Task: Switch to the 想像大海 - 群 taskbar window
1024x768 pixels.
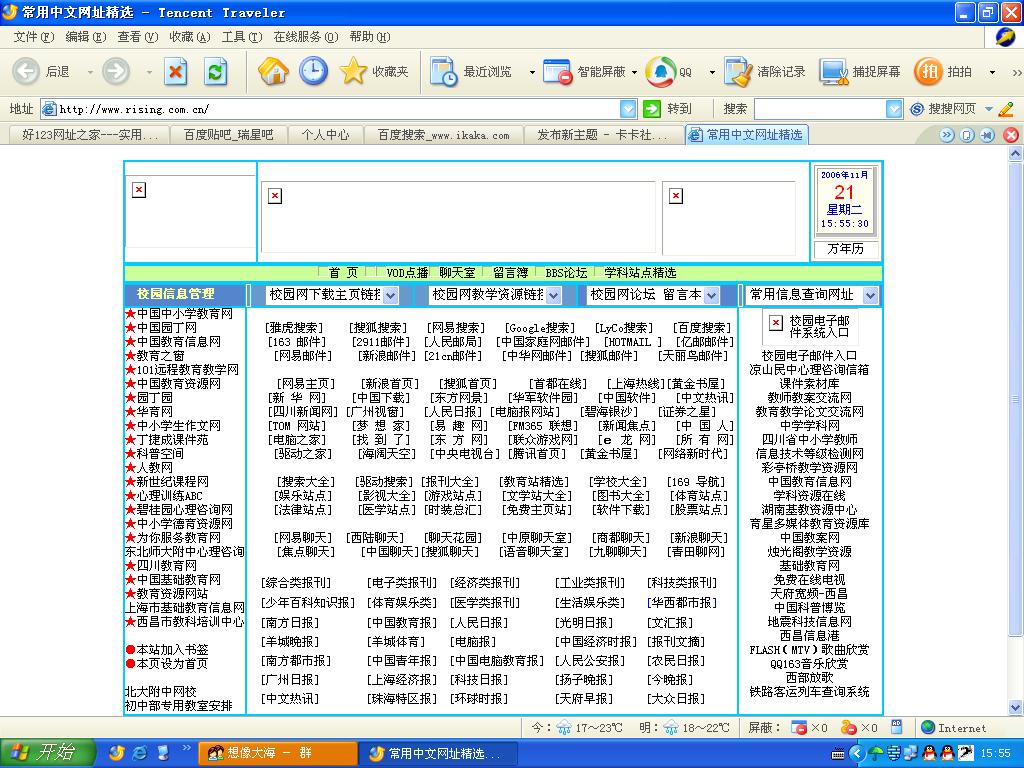Action: click(x=277, y=753)
